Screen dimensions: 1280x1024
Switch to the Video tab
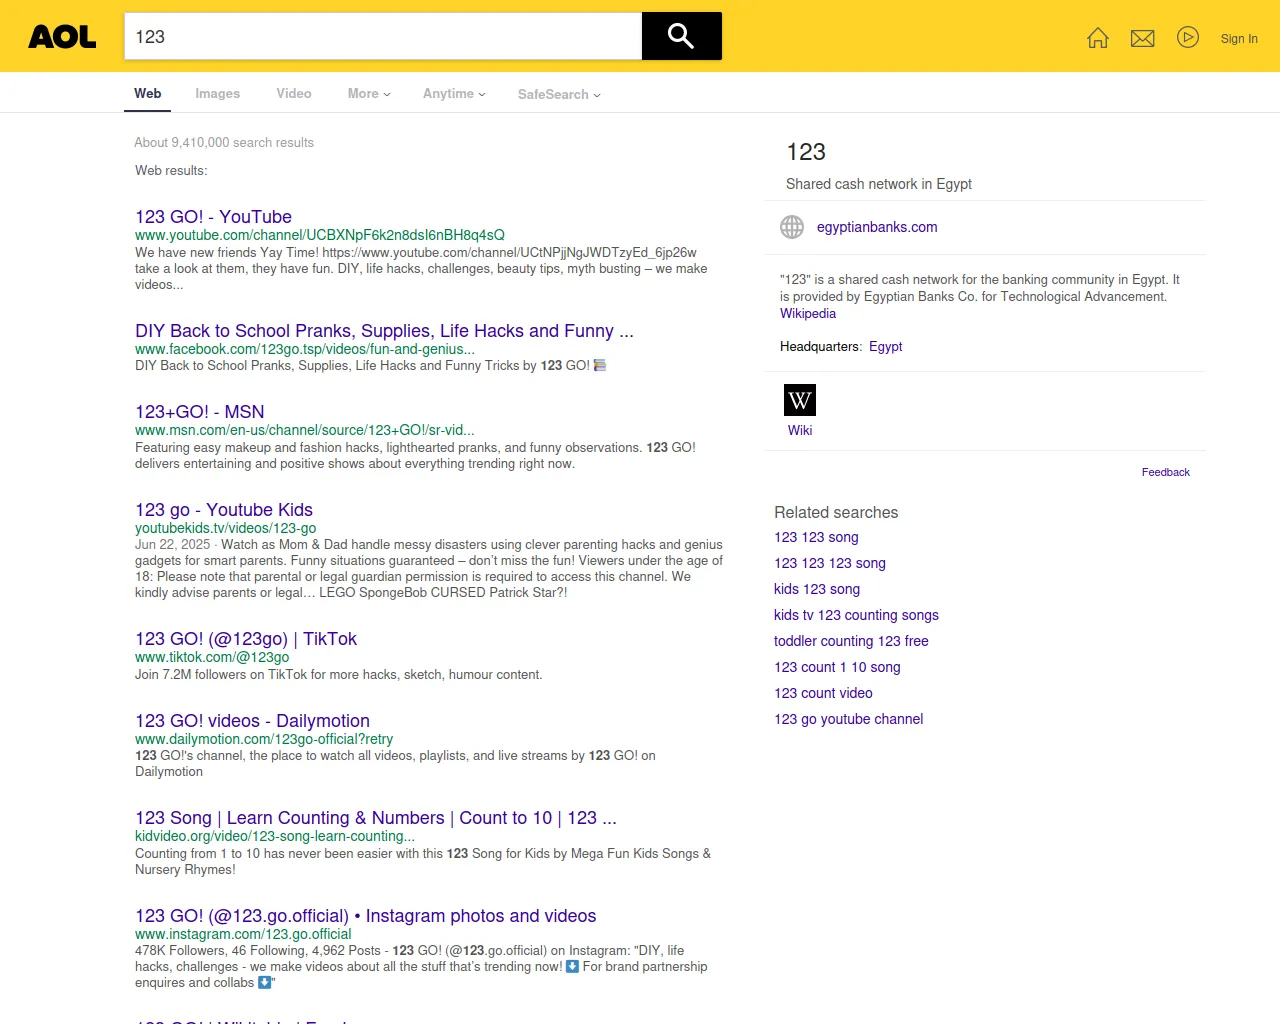[293, 94]
